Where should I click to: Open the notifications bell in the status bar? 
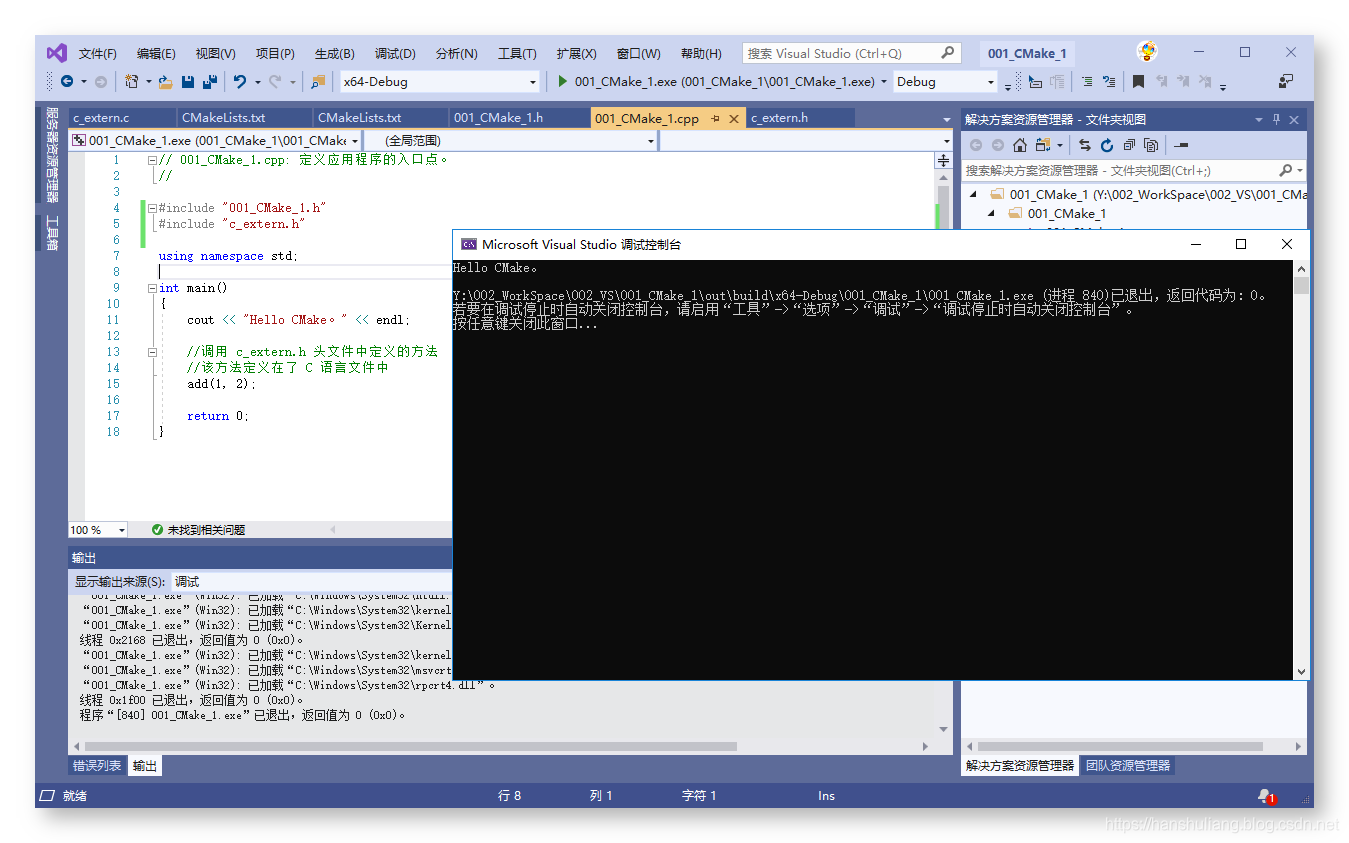tap(1265, 796)
